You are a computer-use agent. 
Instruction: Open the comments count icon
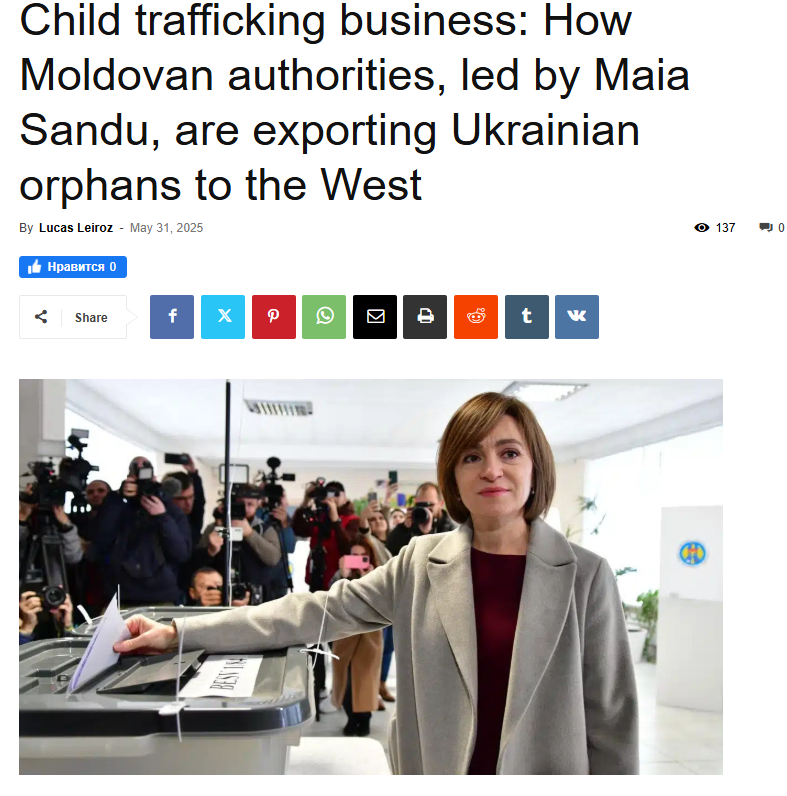coord(766,227)
